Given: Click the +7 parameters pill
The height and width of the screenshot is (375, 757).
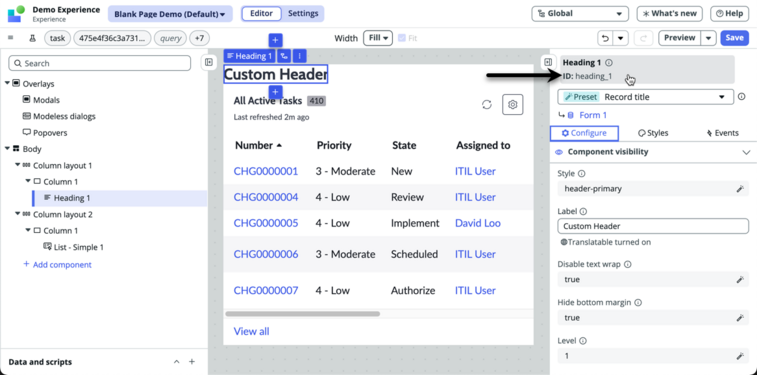Looking at the screenshot, I should (x=199, y=38).
